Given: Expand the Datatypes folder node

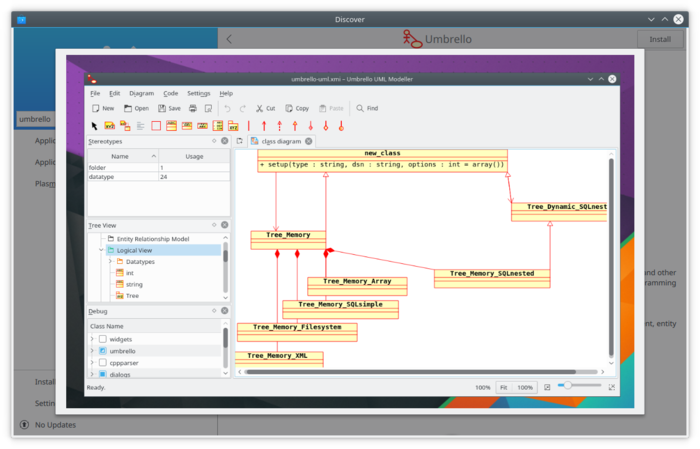Looking at the screenshot, I should [x=110, y=261].
